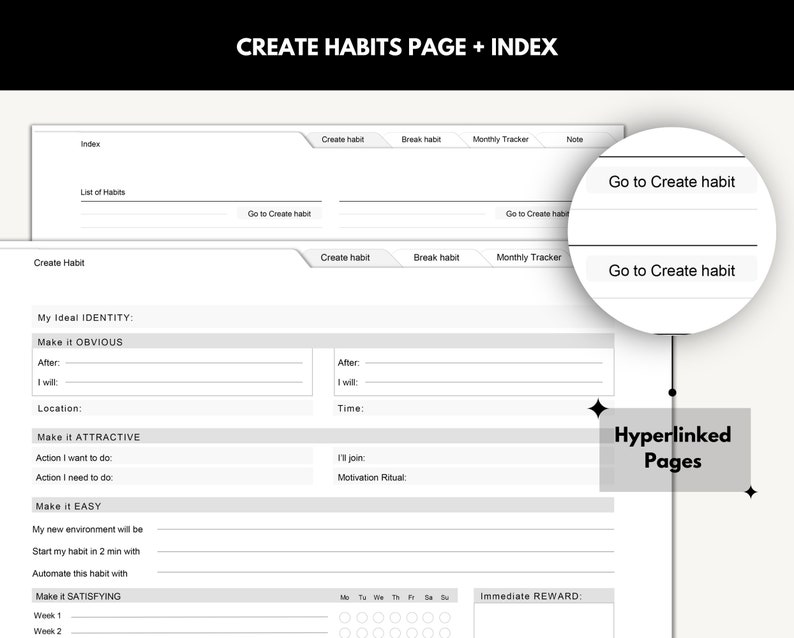Click the Automate this habit with line

click(x=385, y=572)
